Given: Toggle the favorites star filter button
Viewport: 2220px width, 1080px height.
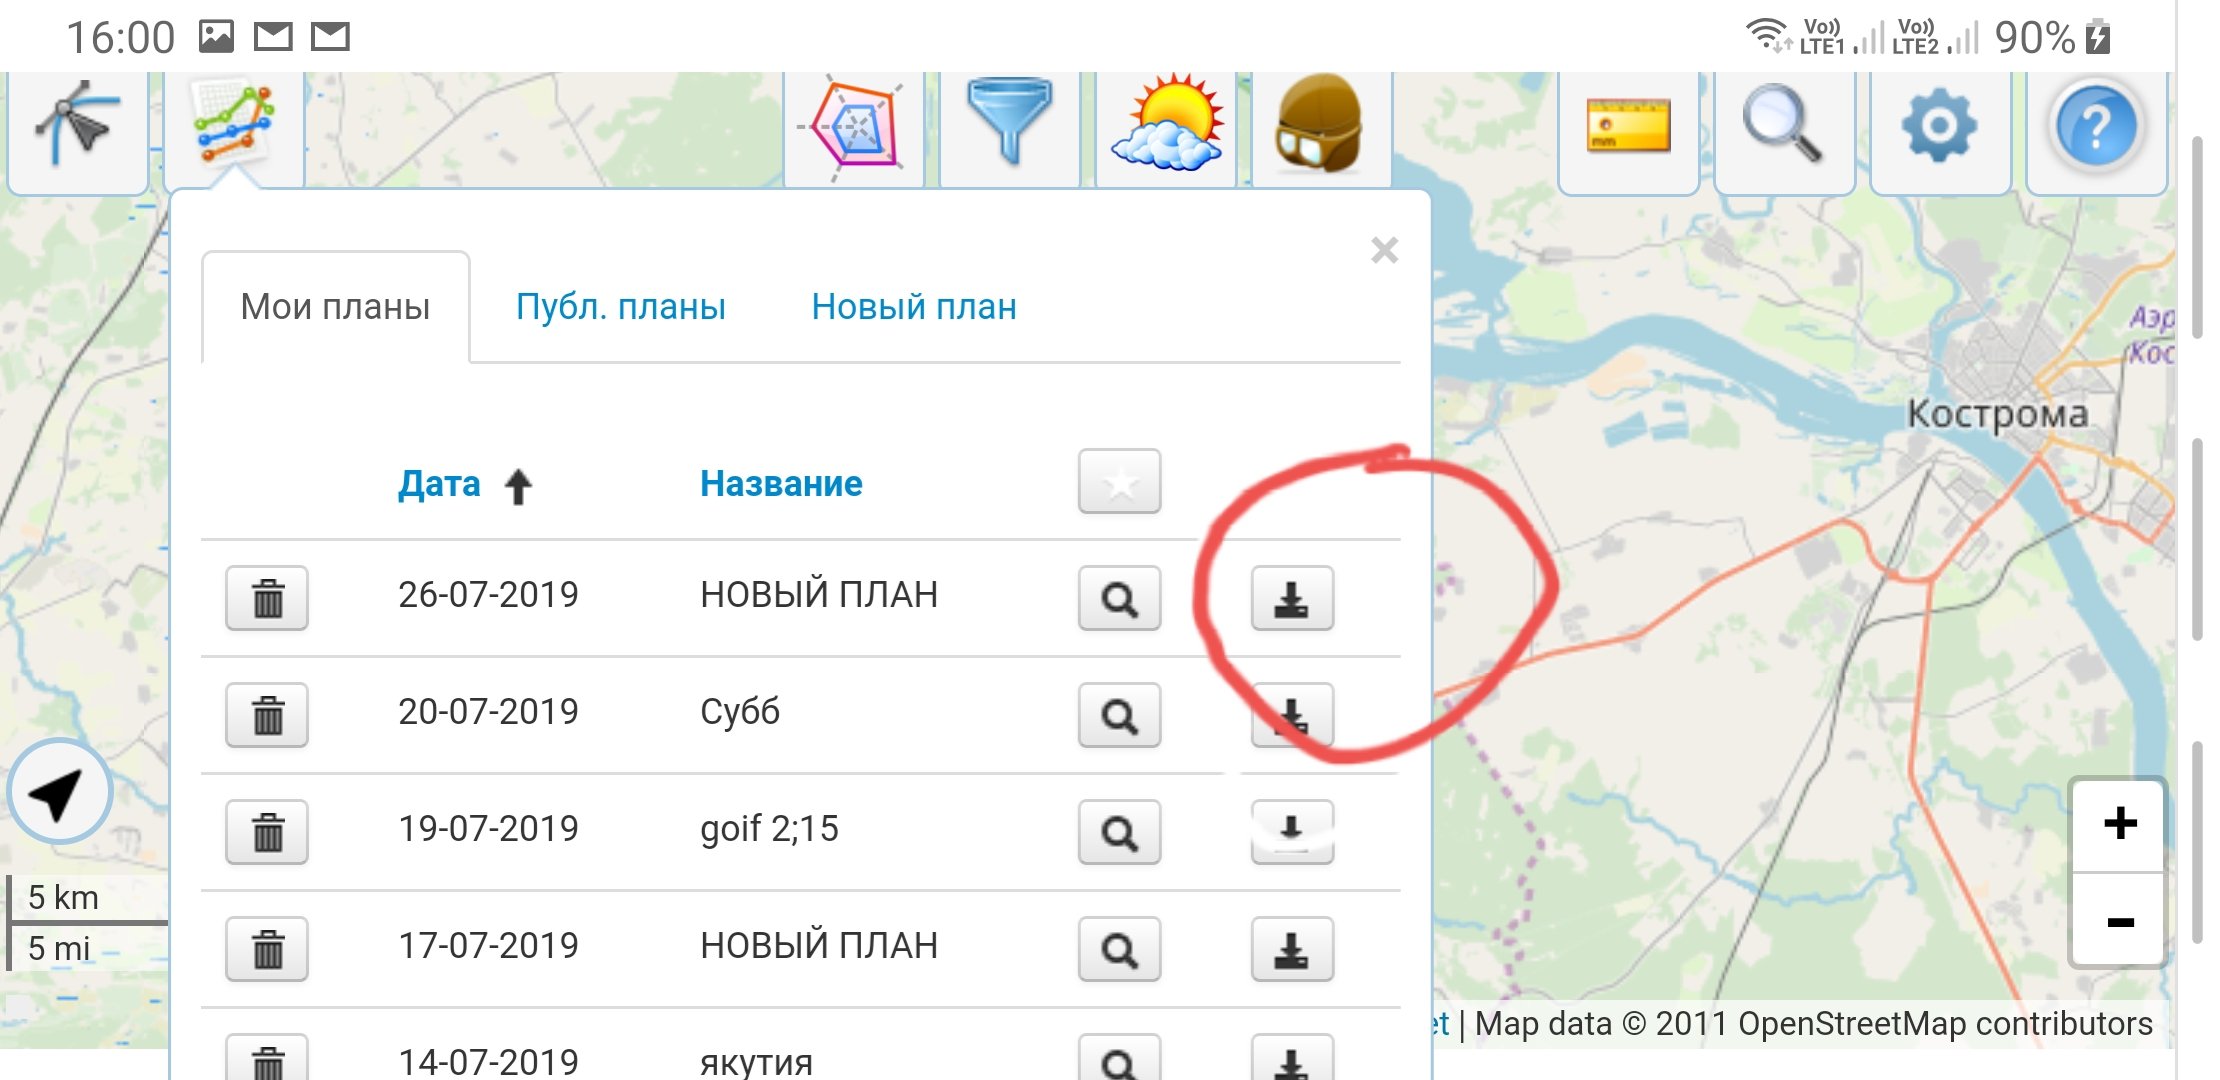Looking at the screenshot, I should [x=1119, y=482].
